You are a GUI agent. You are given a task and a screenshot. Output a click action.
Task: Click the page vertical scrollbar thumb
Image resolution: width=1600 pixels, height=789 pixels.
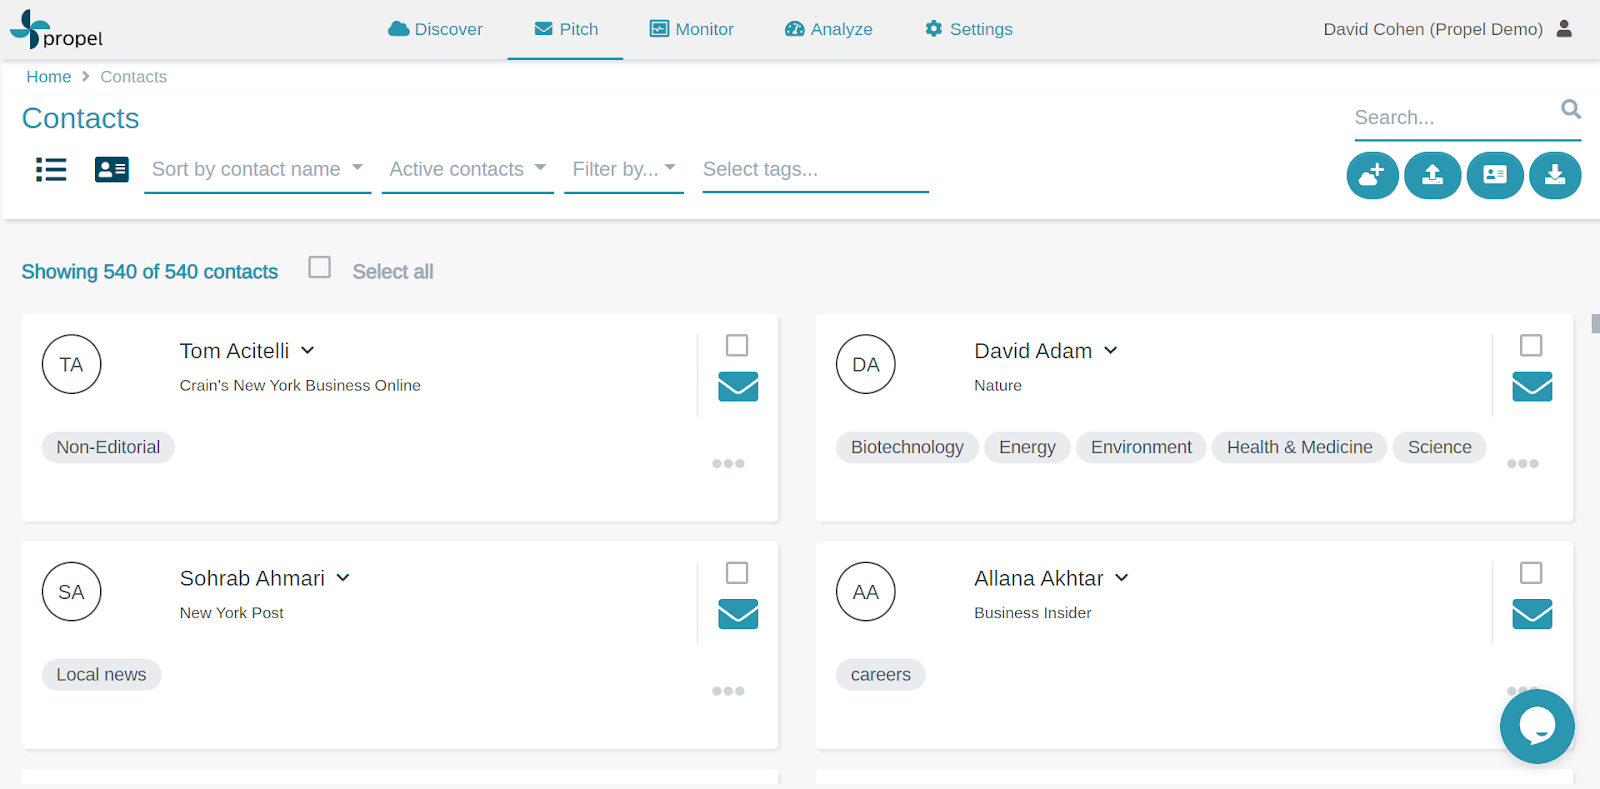[1595, 324]
